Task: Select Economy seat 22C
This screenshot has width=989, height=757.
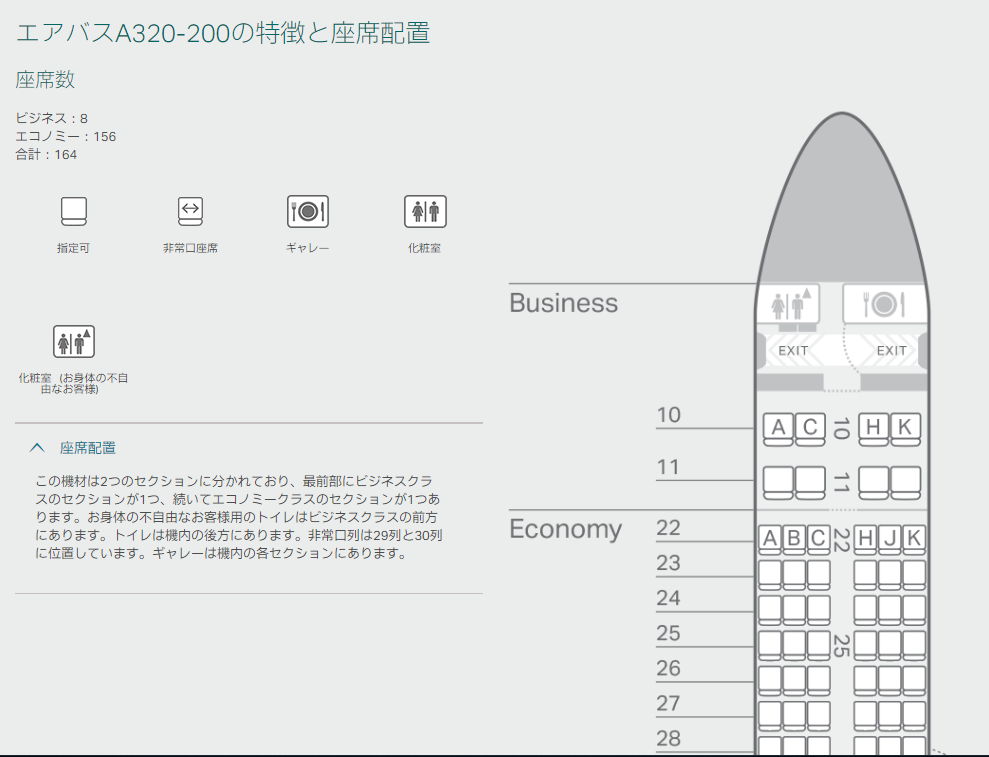Action: click(819, 540)
